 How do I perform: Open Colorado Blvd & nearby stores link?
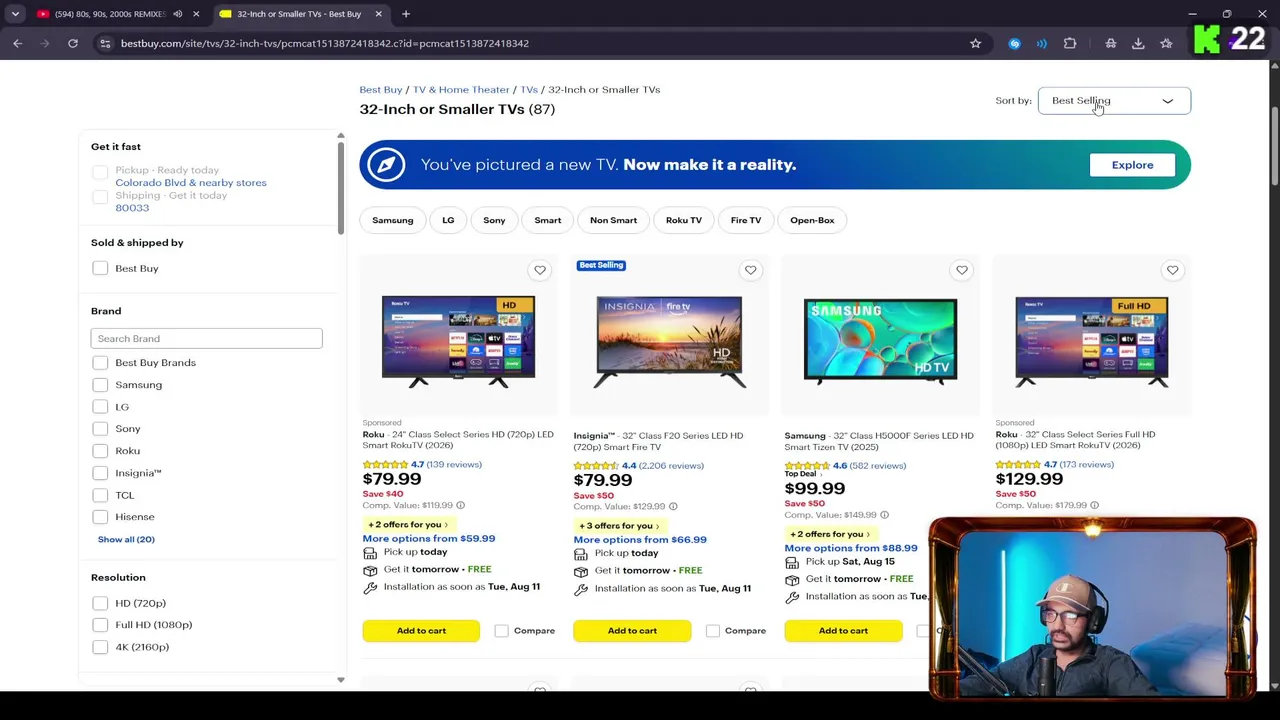click(191, 183)
